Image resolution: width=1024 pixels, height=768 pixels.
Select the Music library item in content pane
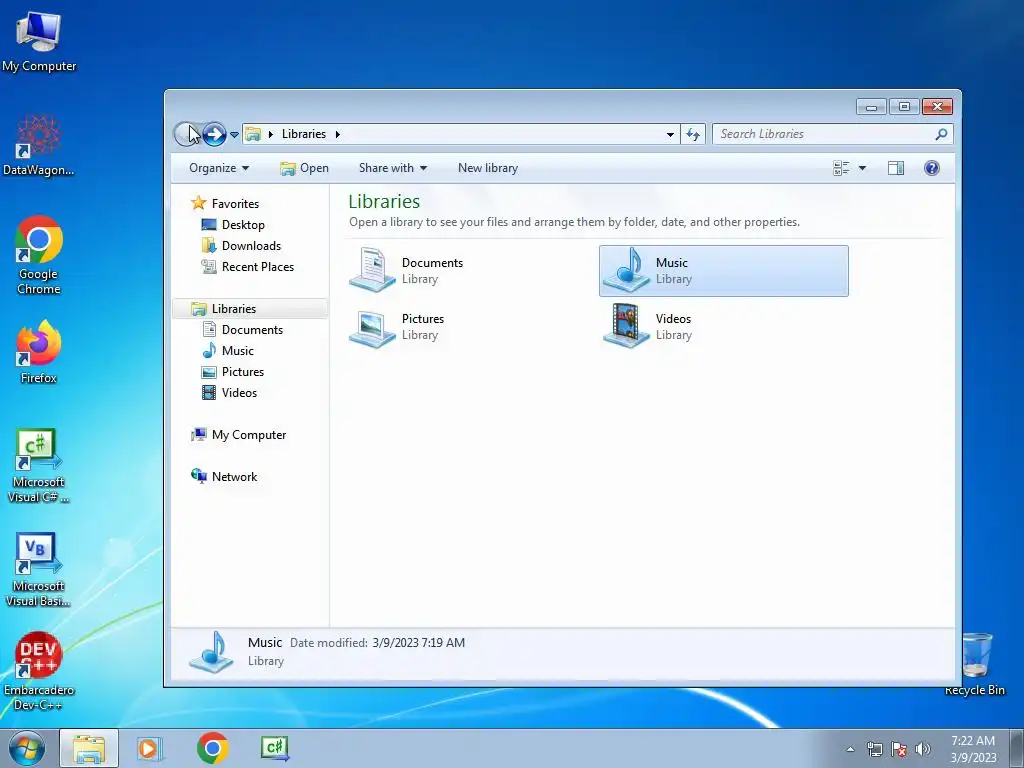point(724,271)
